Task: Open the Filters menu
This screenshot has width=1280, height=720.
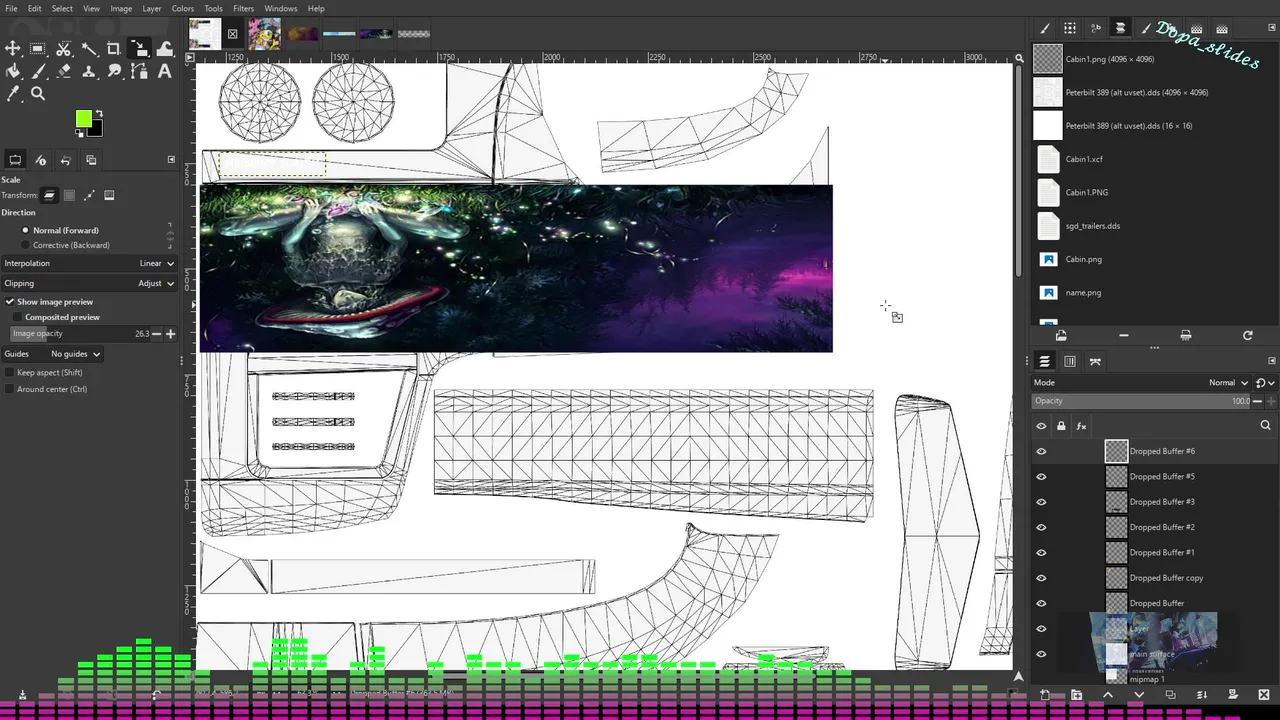Action: point(244,8)
